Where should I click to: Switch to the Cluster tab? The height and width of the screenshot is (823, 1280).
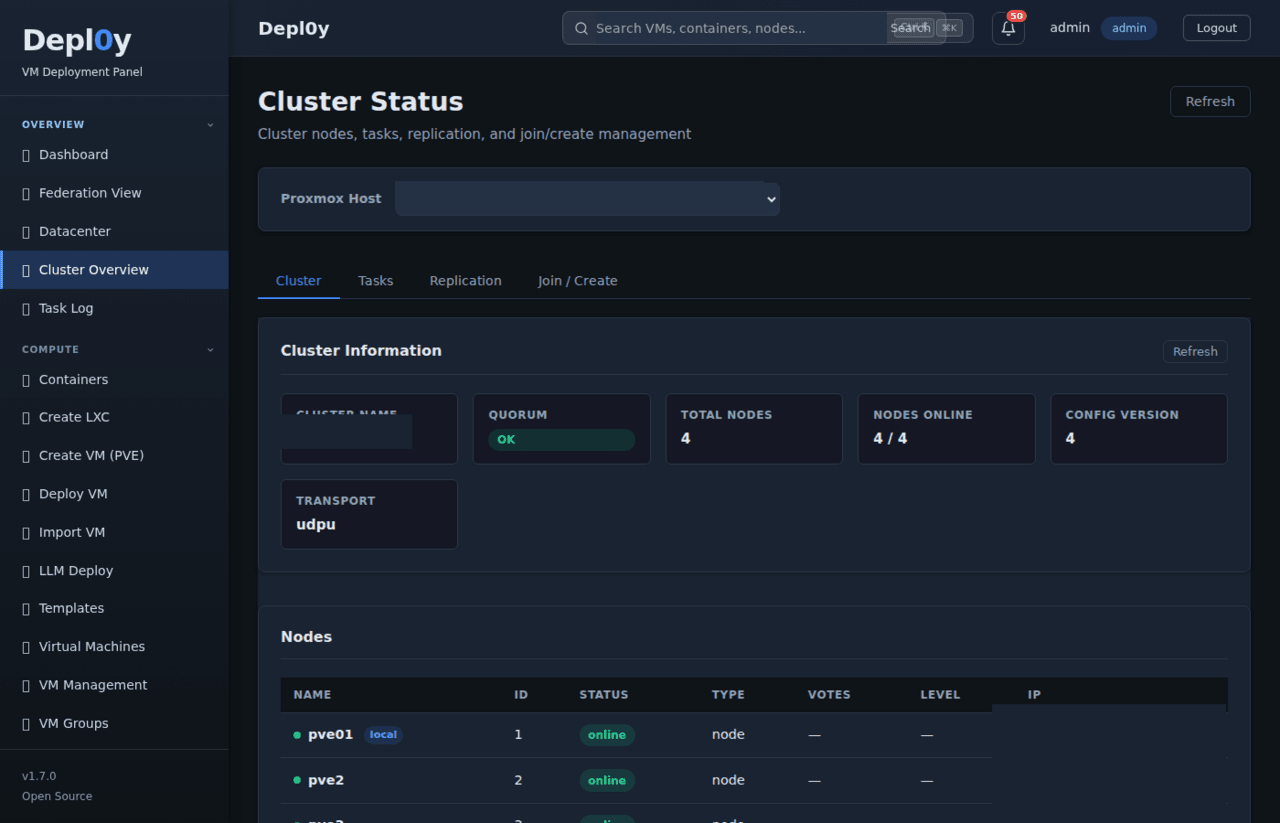(298, 281)
